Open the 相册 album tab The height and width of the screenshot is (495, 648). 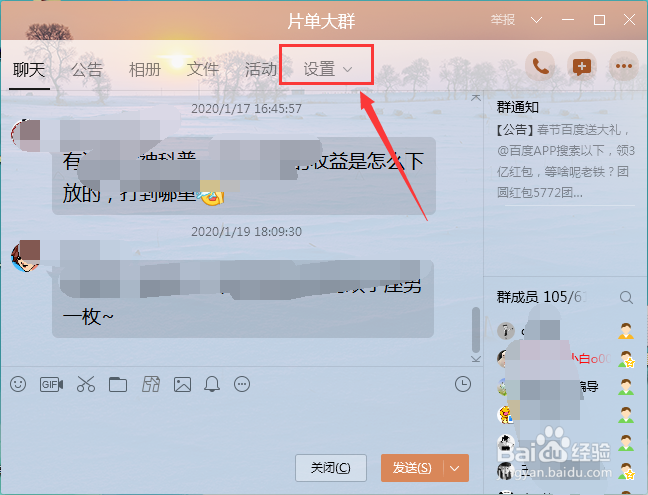(x=145, y=69)
